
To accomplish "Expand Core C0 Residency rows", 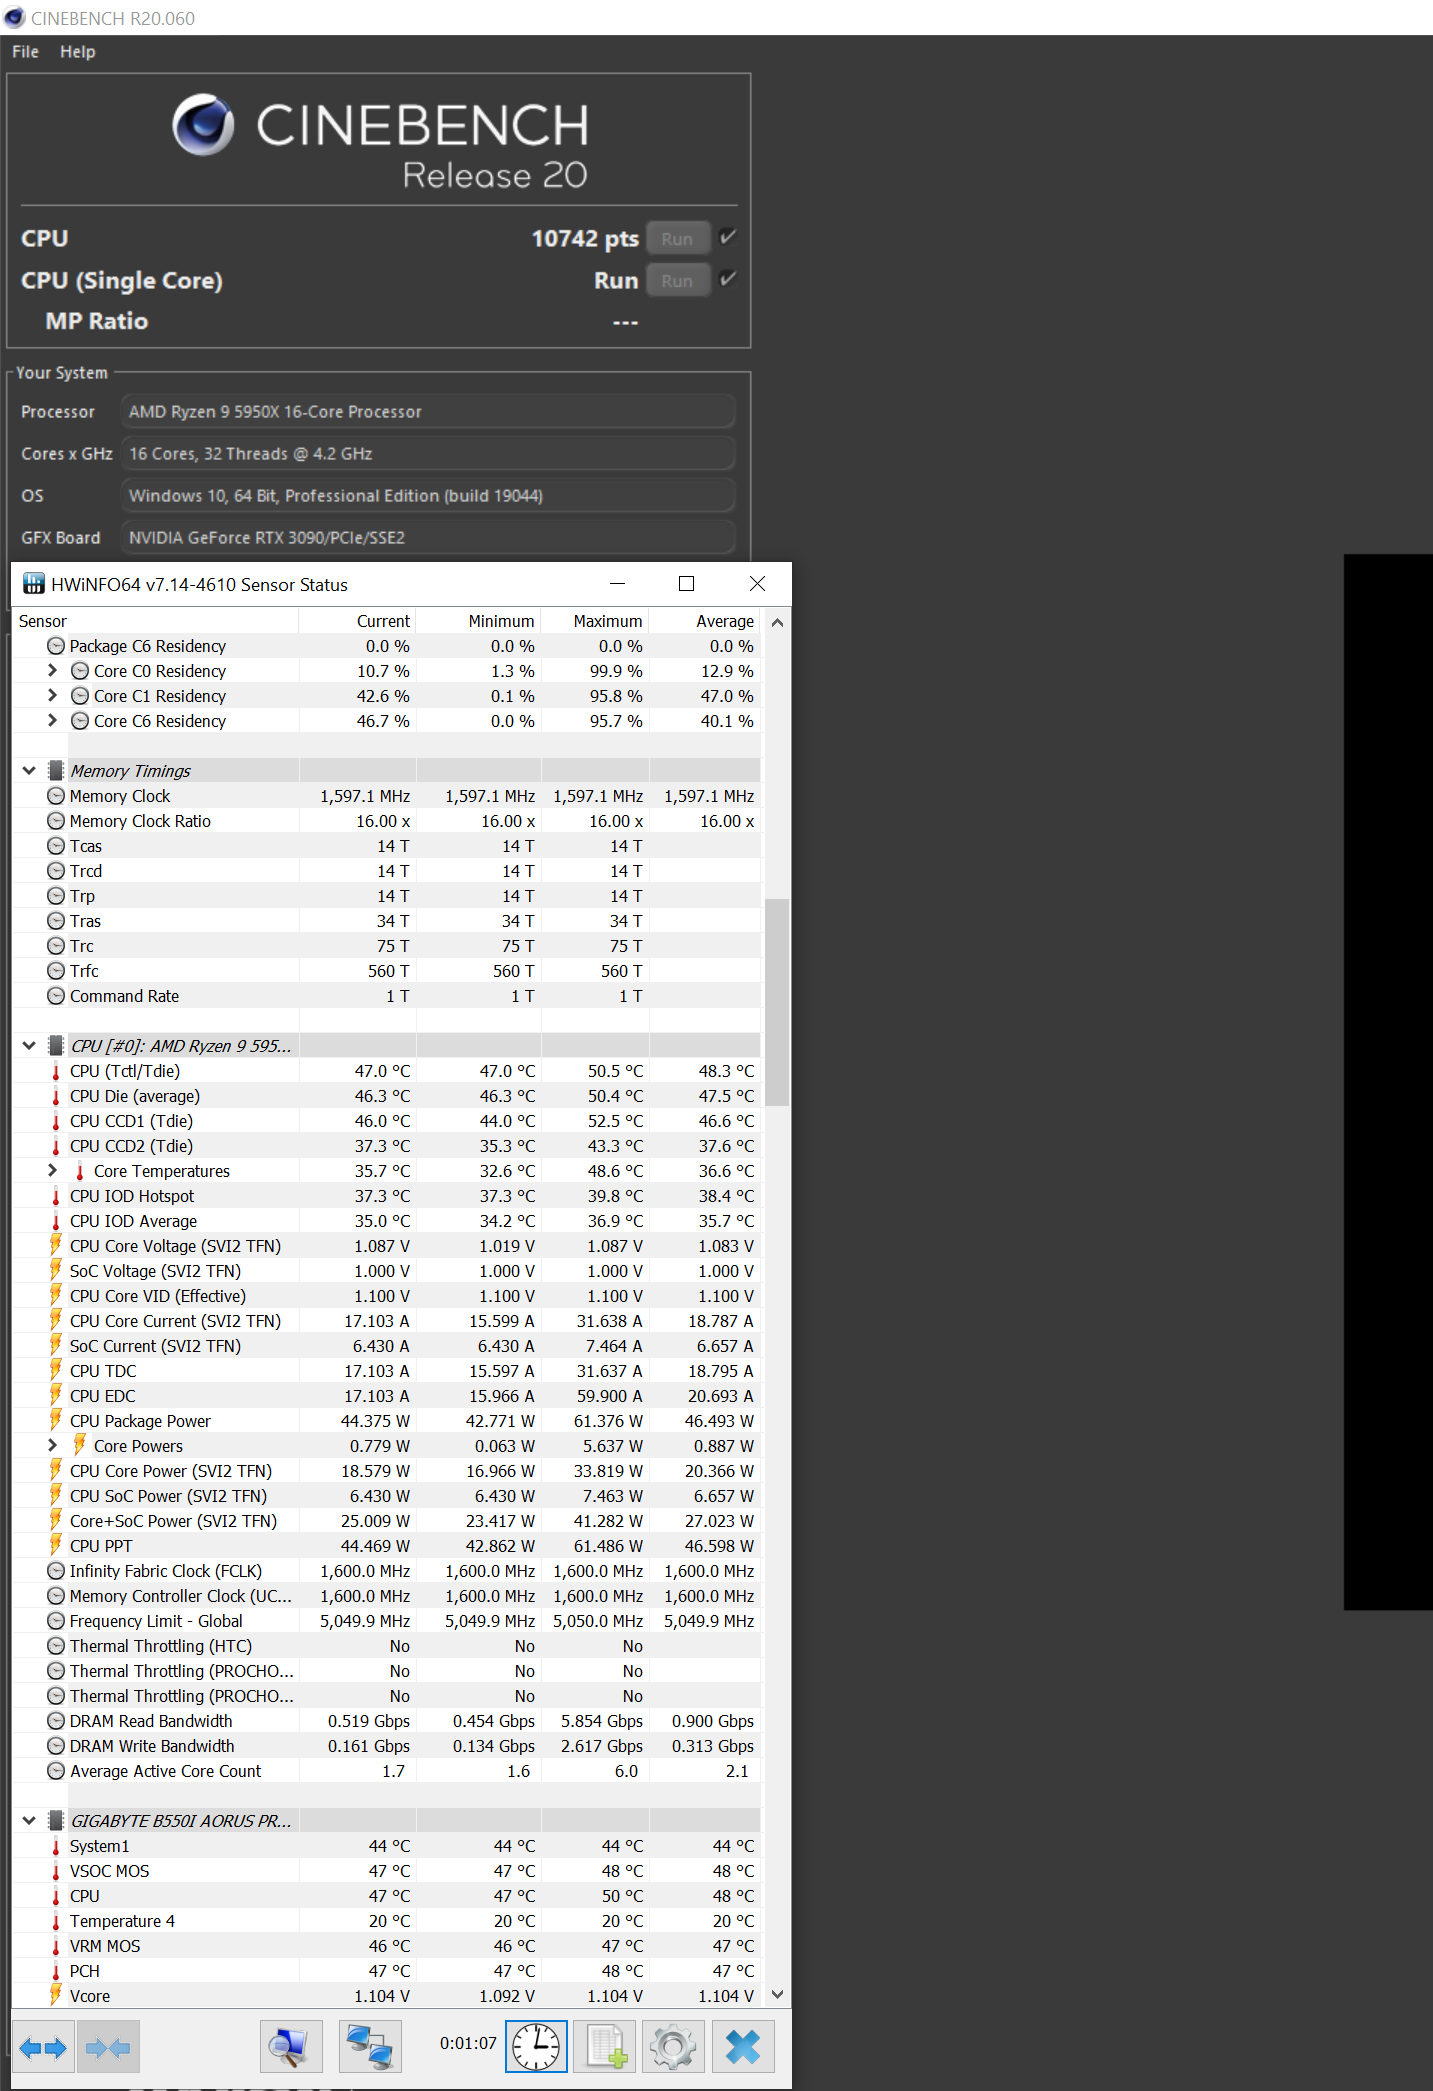I will [52, 670].
